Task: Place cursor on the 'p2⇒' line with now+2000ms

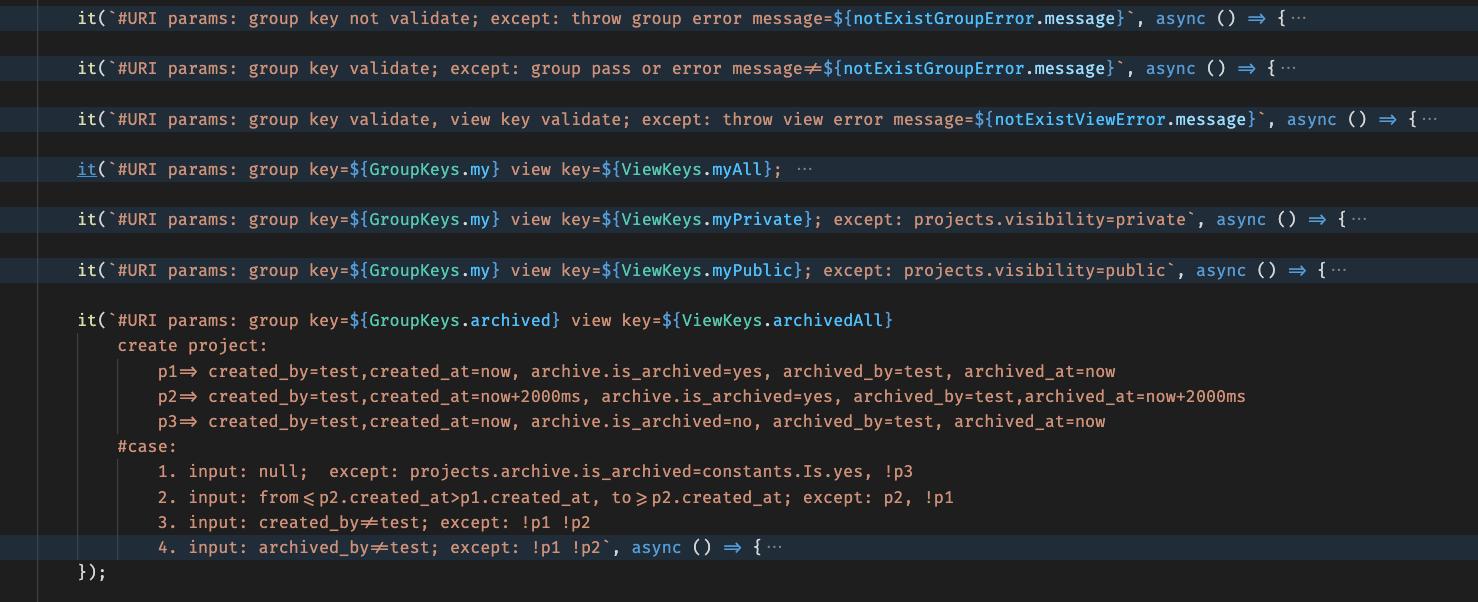Action: click(702, 396)
